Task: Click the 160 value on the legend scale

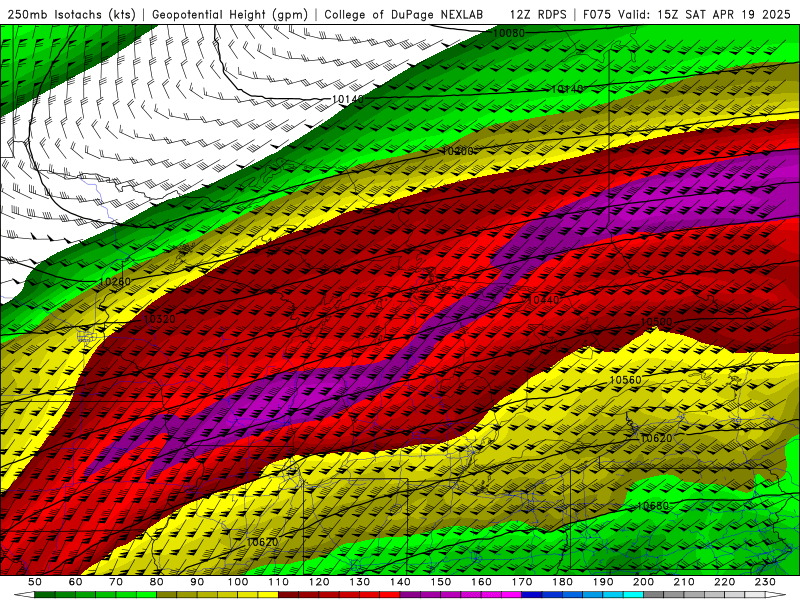Action: click(481, 582)
